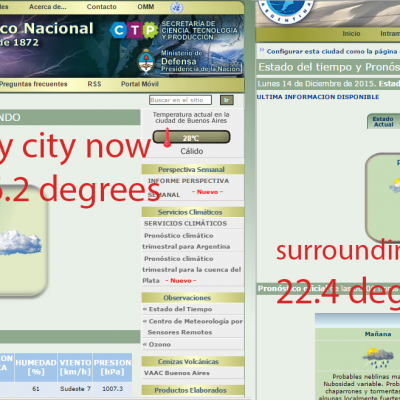Open the CTP Secretaría de Ciencia logo
The height and width of the screenshot is (400, 400).
tap(174, 30)
